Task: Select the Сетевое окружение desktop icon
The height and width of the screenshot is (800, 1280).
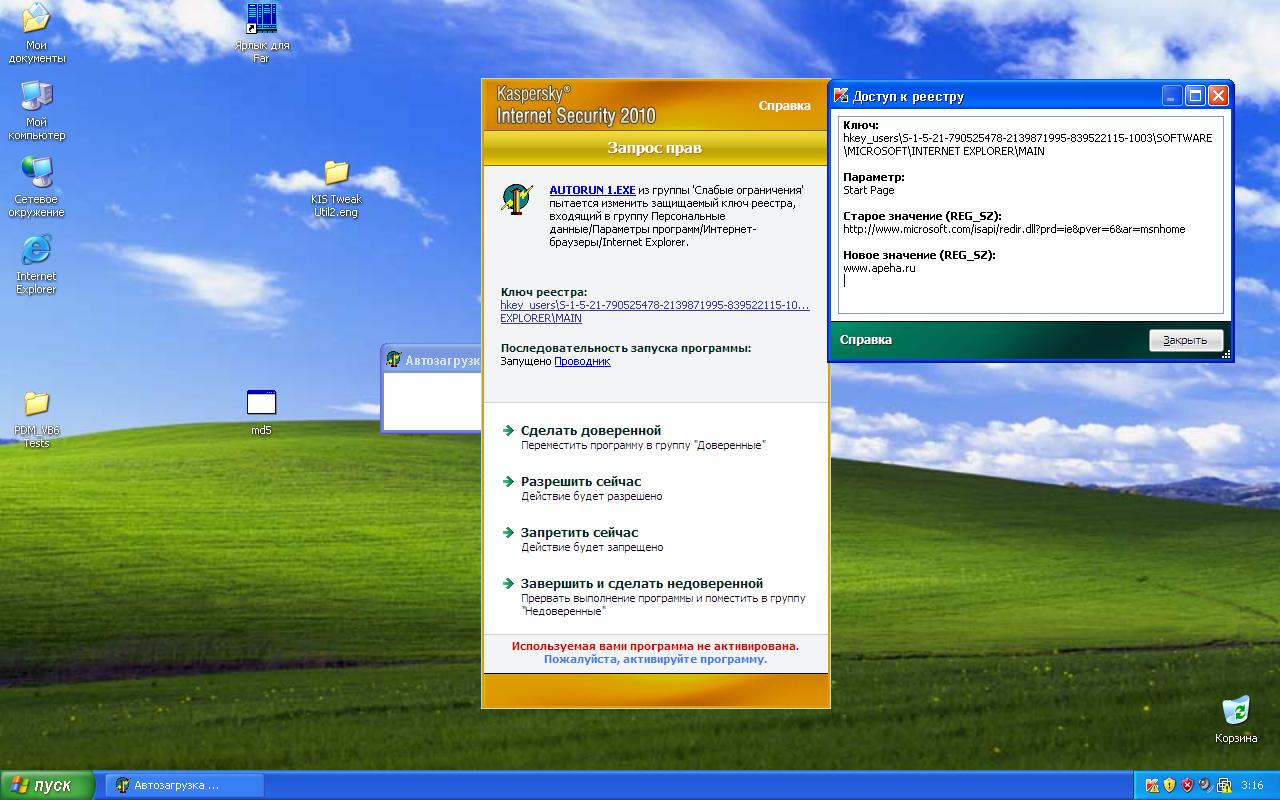Action: coord(37,187)
